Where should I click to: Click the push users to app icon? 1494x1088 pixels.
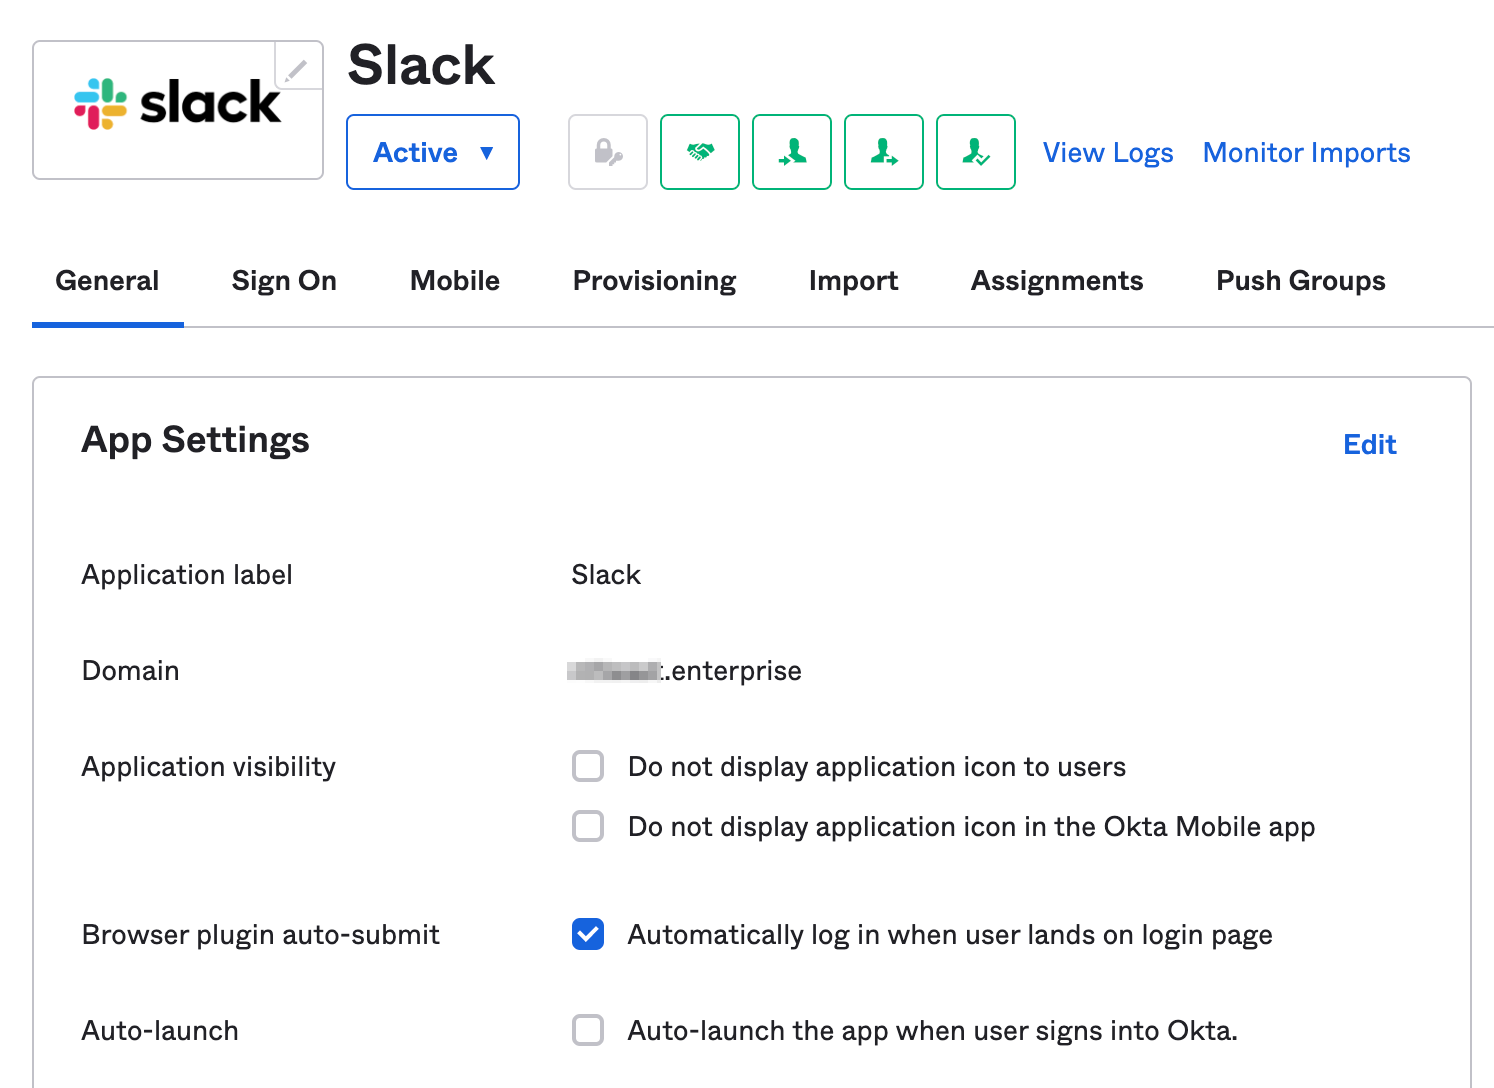coord(883,152)
